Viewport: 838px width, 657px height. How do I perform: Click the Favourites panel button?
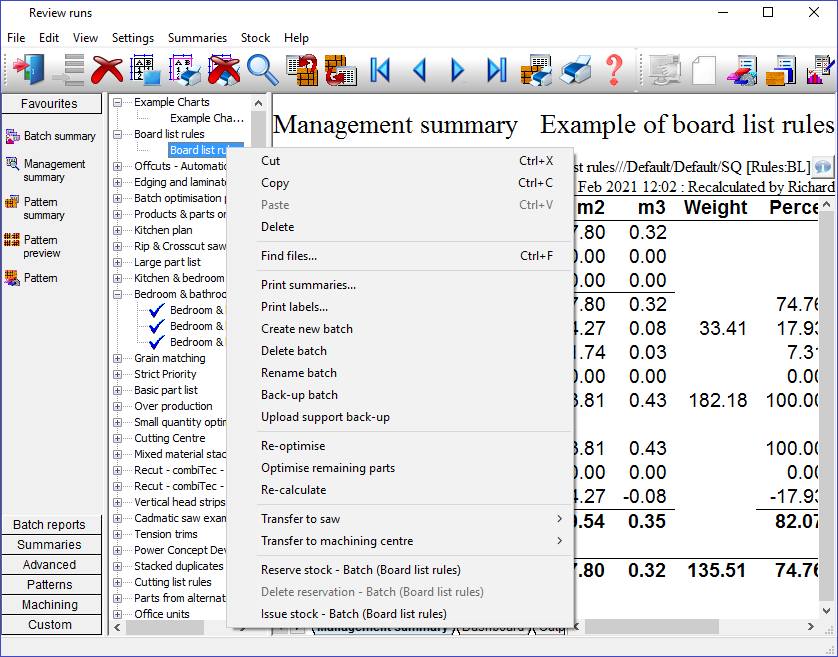pyautogui.click(x=51, y=104)
